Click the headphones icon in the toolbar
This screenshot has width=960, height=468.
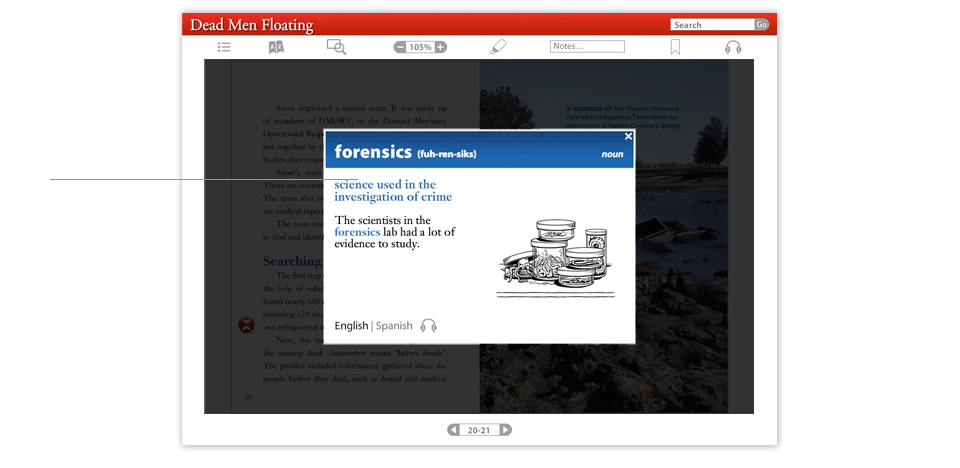tap(733, 47)
